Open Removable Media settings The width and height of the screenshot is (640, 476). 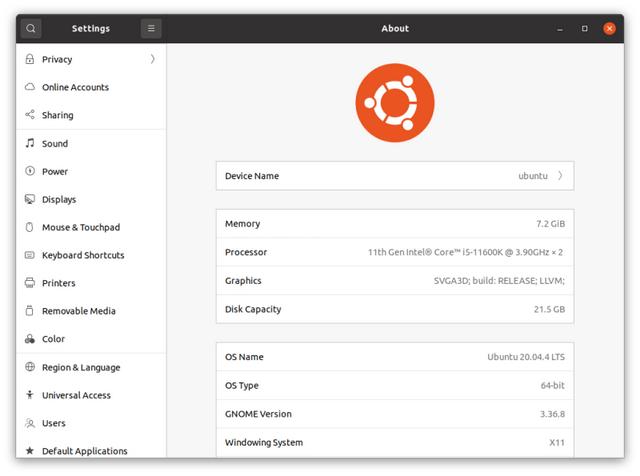click(x=91, y=311)
